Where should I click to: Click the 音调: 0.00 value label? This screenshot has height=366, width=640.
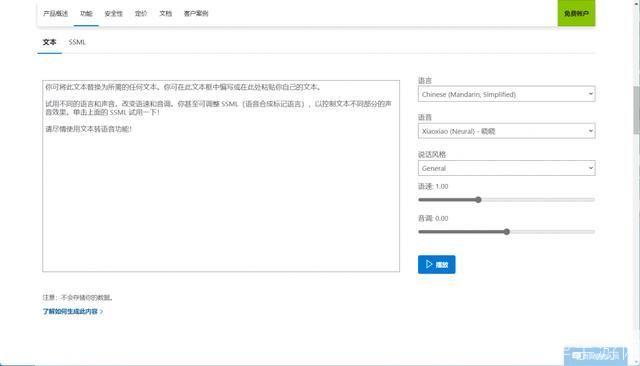point(433,218)
